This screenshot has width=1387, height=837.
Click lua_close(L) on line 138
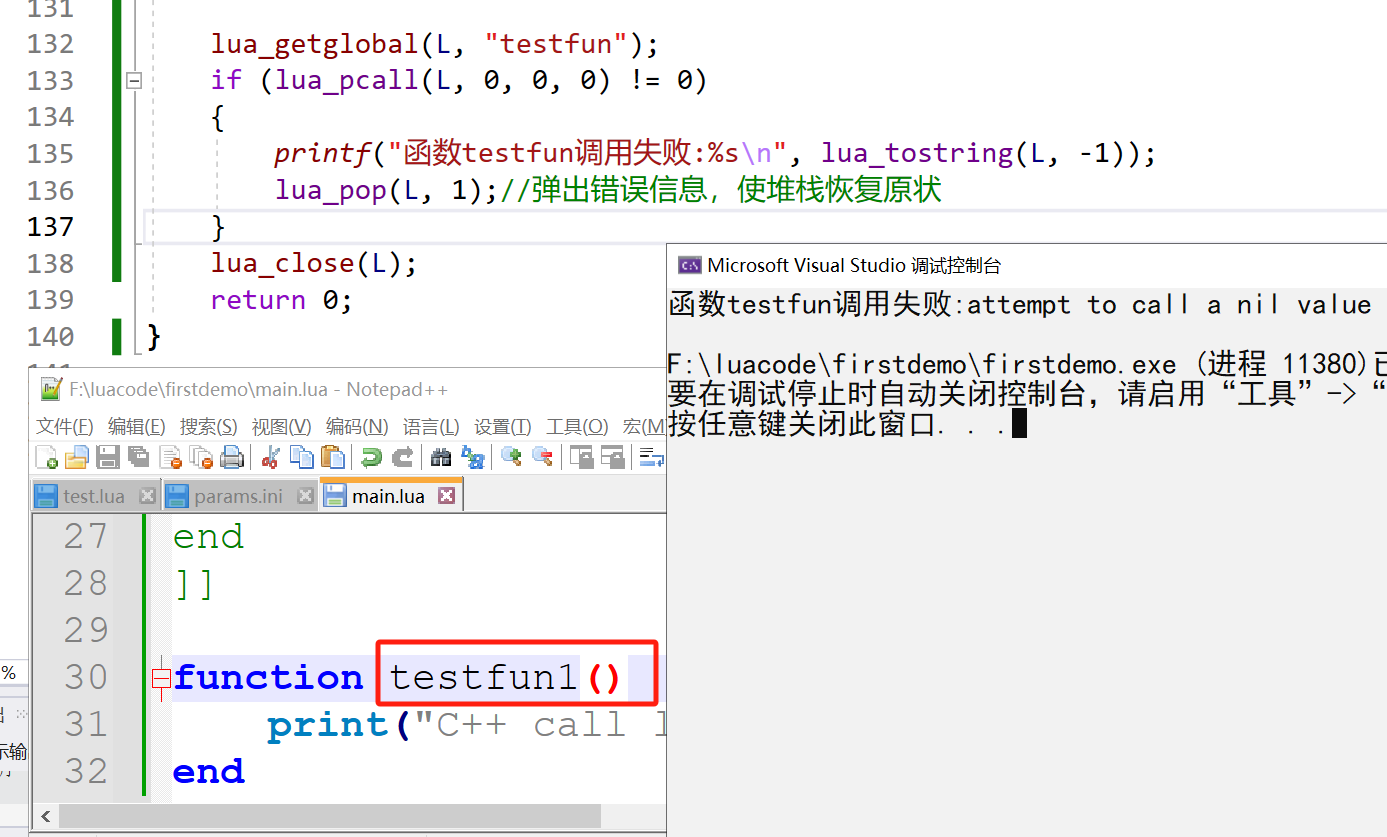click(305, 264)
